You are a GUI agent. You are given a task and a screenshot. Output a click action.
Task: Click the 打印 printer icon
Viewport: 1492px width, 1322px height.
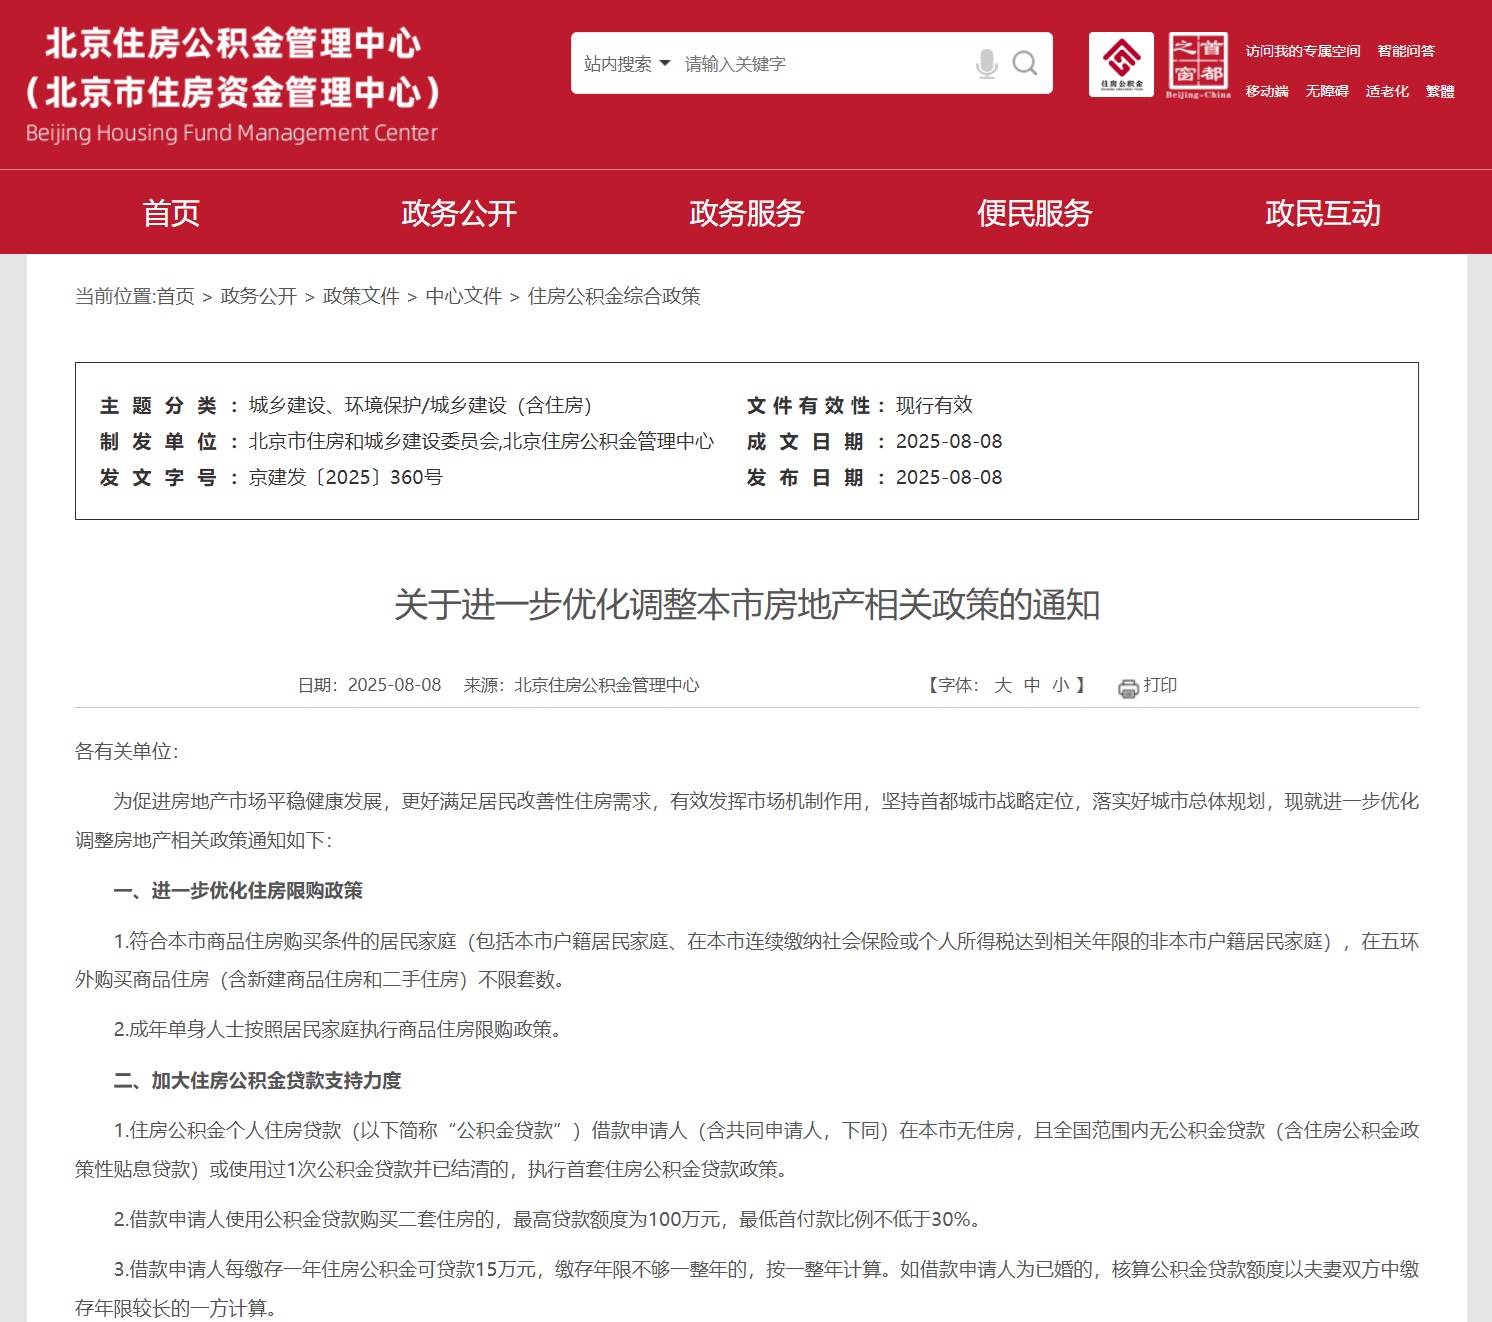click(1128, 686)
